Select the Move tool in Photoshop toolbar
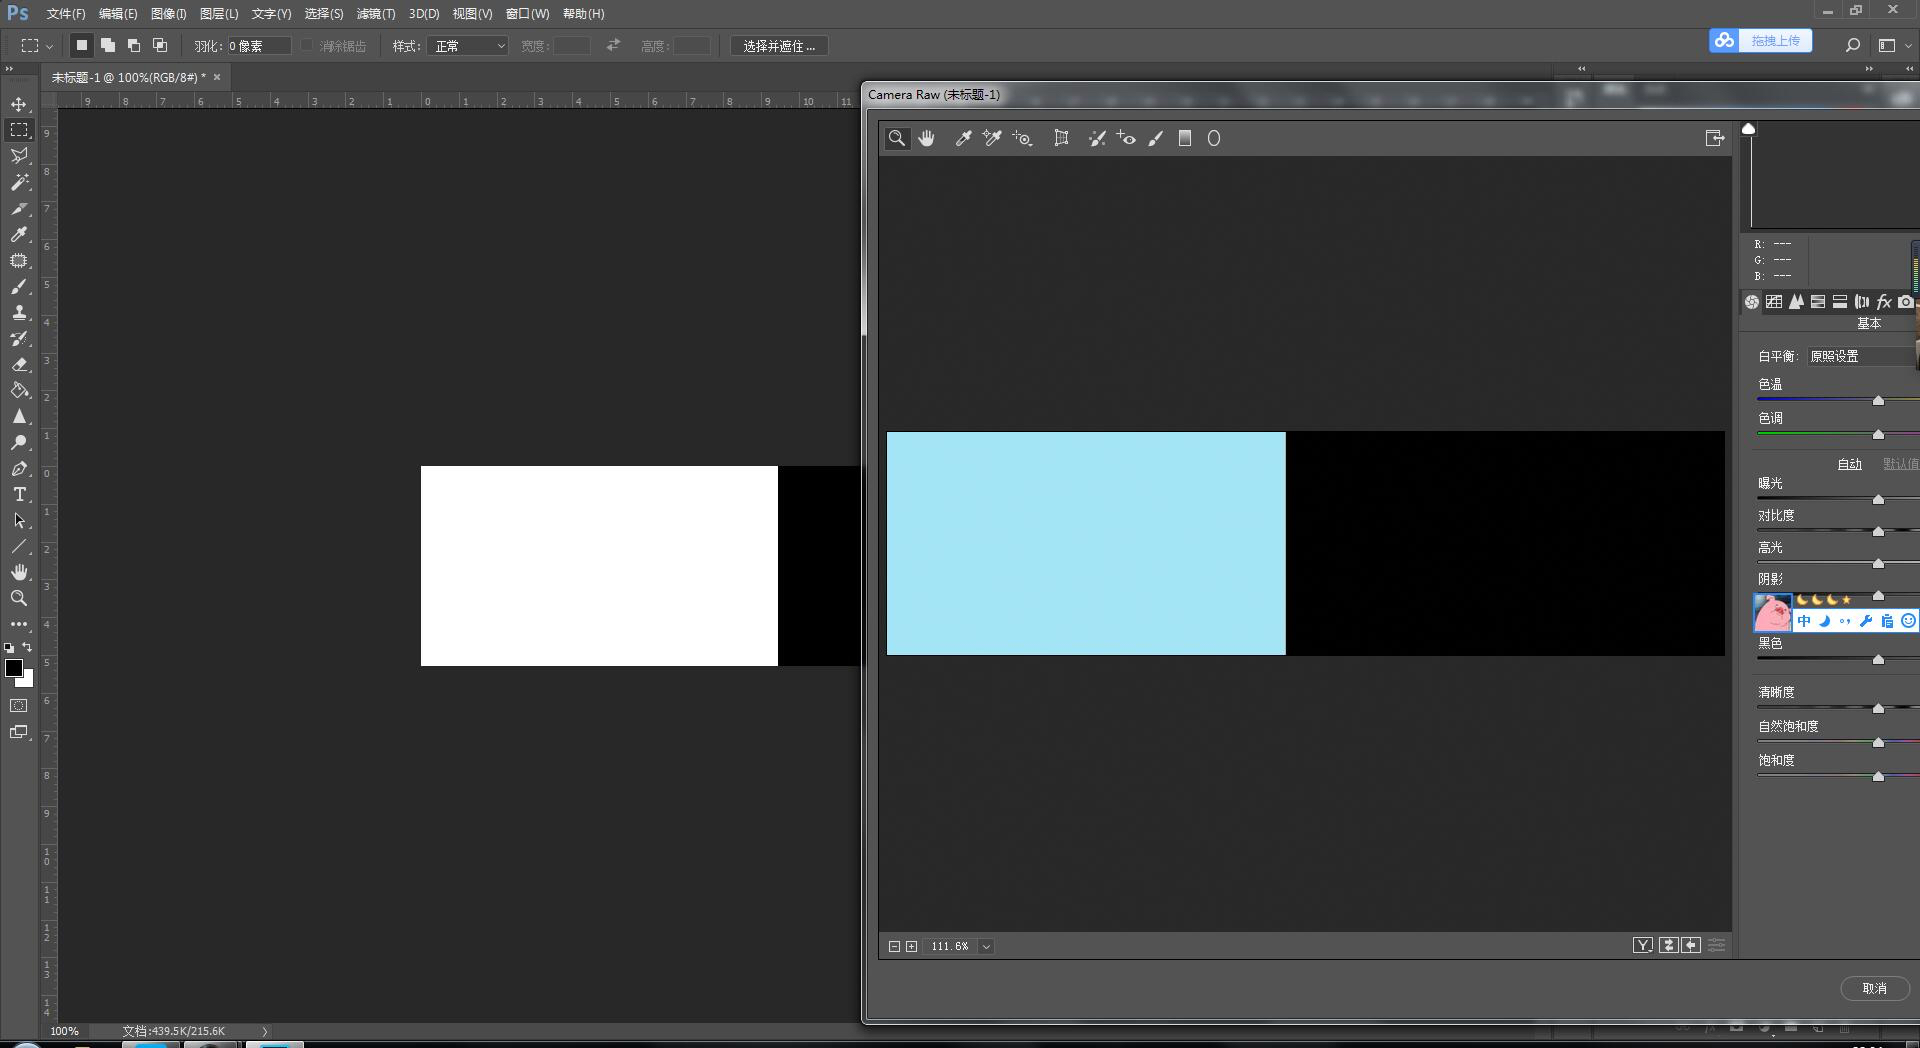Screen dimensions: 1920x1048 point(19,104)
